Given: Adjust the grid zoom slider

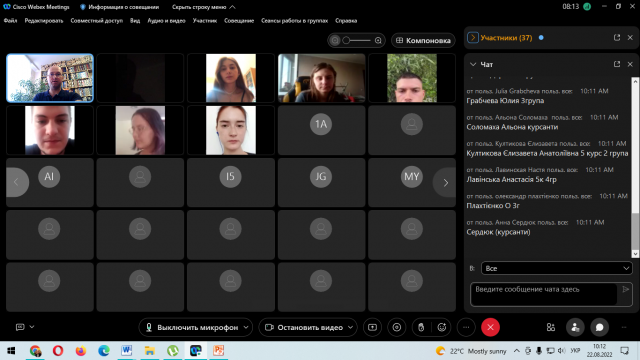Looking at the screenshot, I should click(356, 40).
